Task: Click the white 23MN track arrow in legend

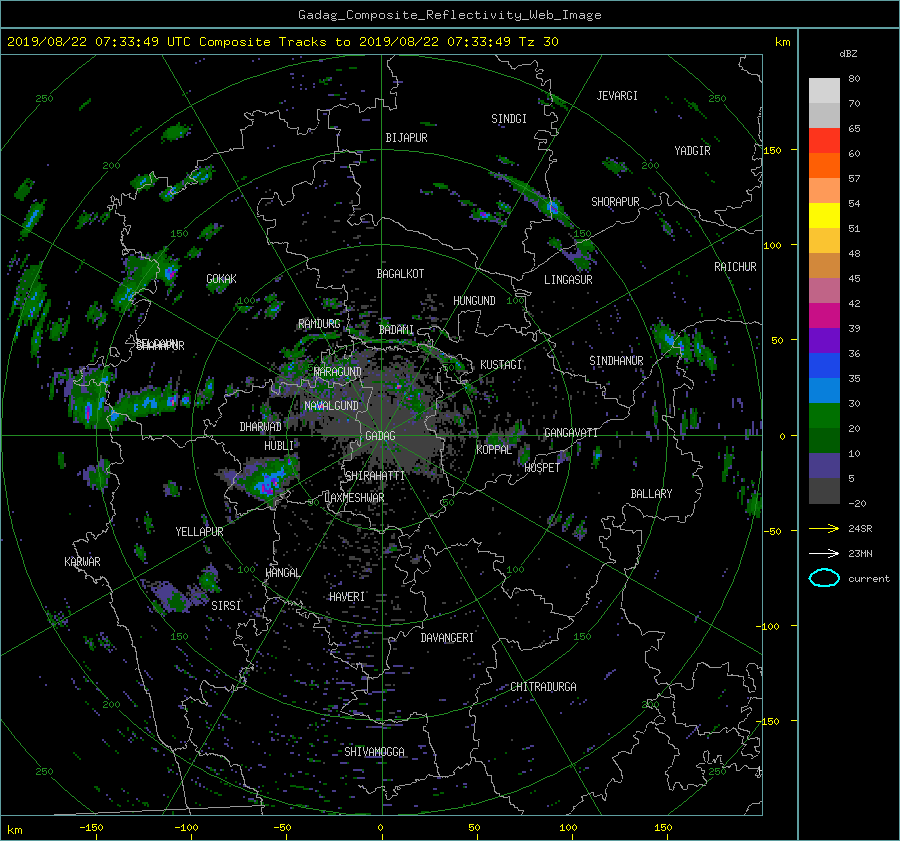Action: pyautogui.click(x=824, y=553)
